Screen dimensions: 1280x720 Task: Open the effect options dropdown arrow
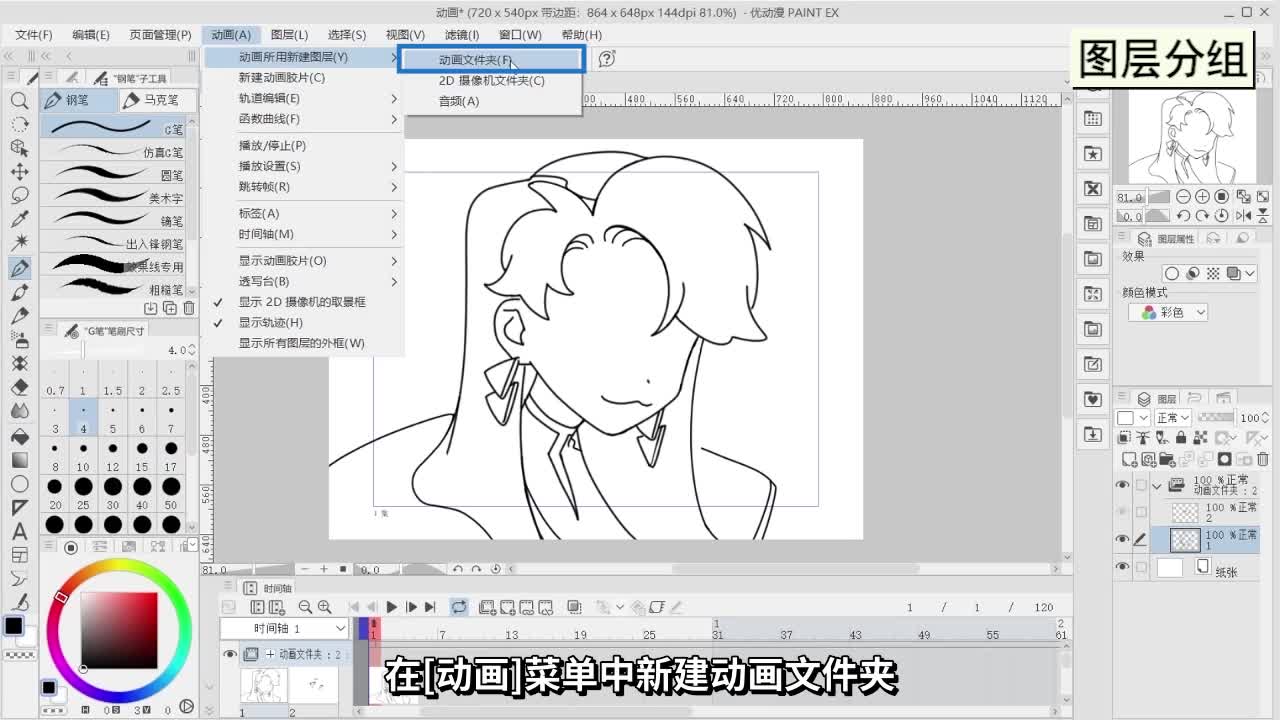[1252, 273]
